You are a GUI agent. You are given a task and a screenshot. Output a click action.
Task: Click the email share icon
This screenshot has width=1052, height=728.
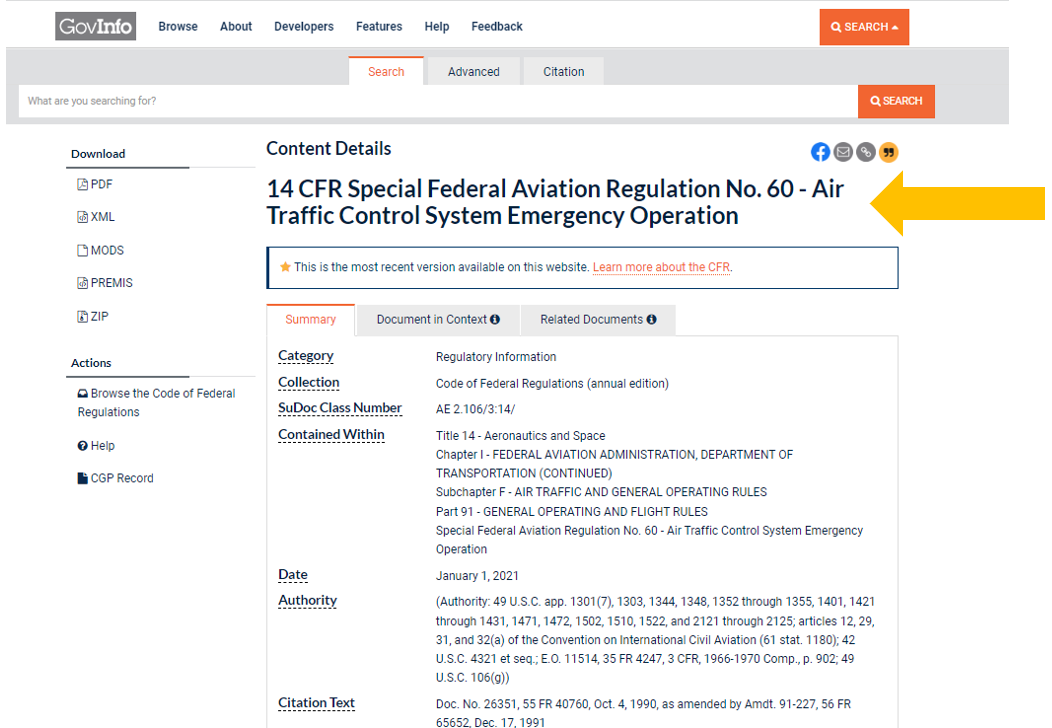(843, 152)
